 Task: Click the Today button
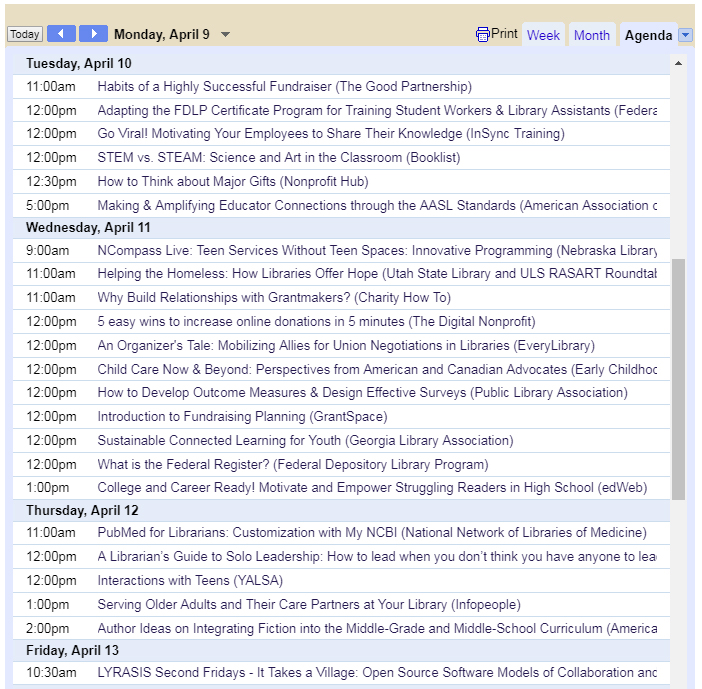(25, 34)
